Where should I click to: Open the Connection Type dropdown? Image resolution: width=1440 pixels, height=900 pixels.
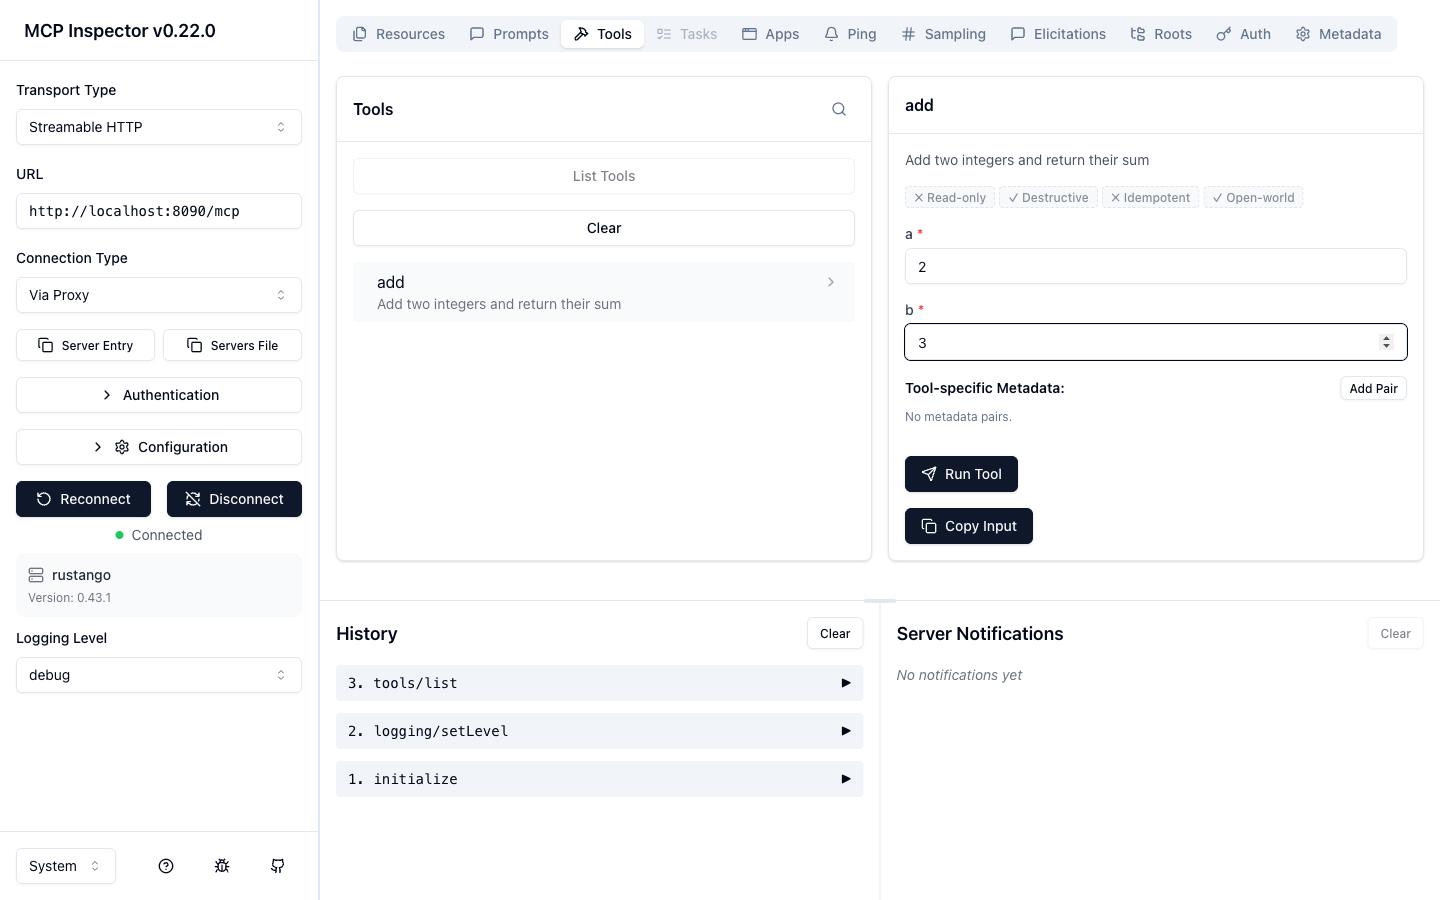pyautogui.click(x=159, y=295)
